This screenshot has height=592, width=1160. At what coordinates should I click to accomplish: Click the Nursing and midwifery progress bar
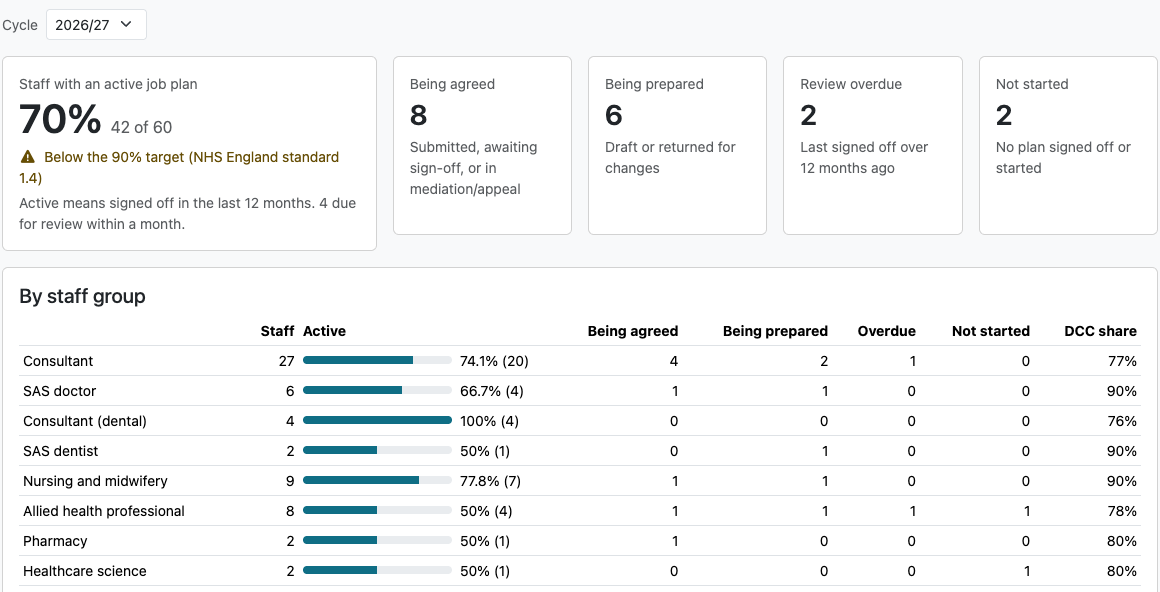377,480
